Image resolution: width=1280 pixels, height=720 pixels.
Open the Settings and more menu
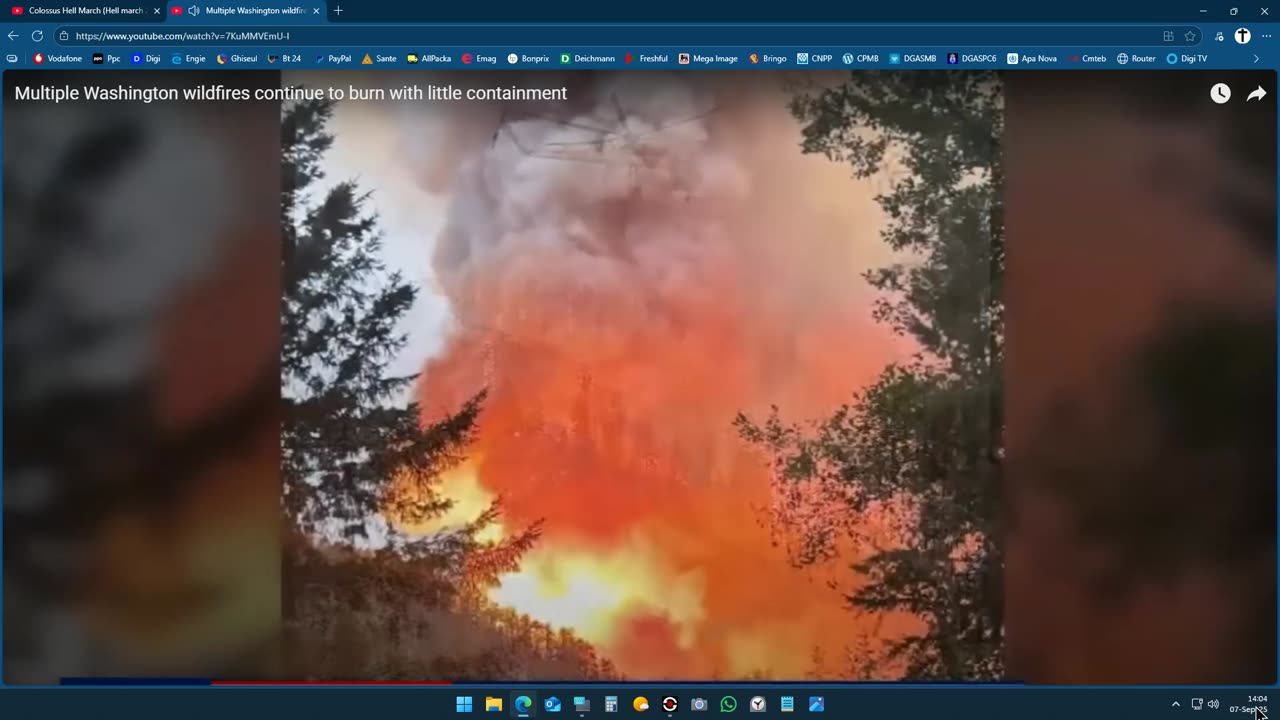click(x=1265, y=36)
